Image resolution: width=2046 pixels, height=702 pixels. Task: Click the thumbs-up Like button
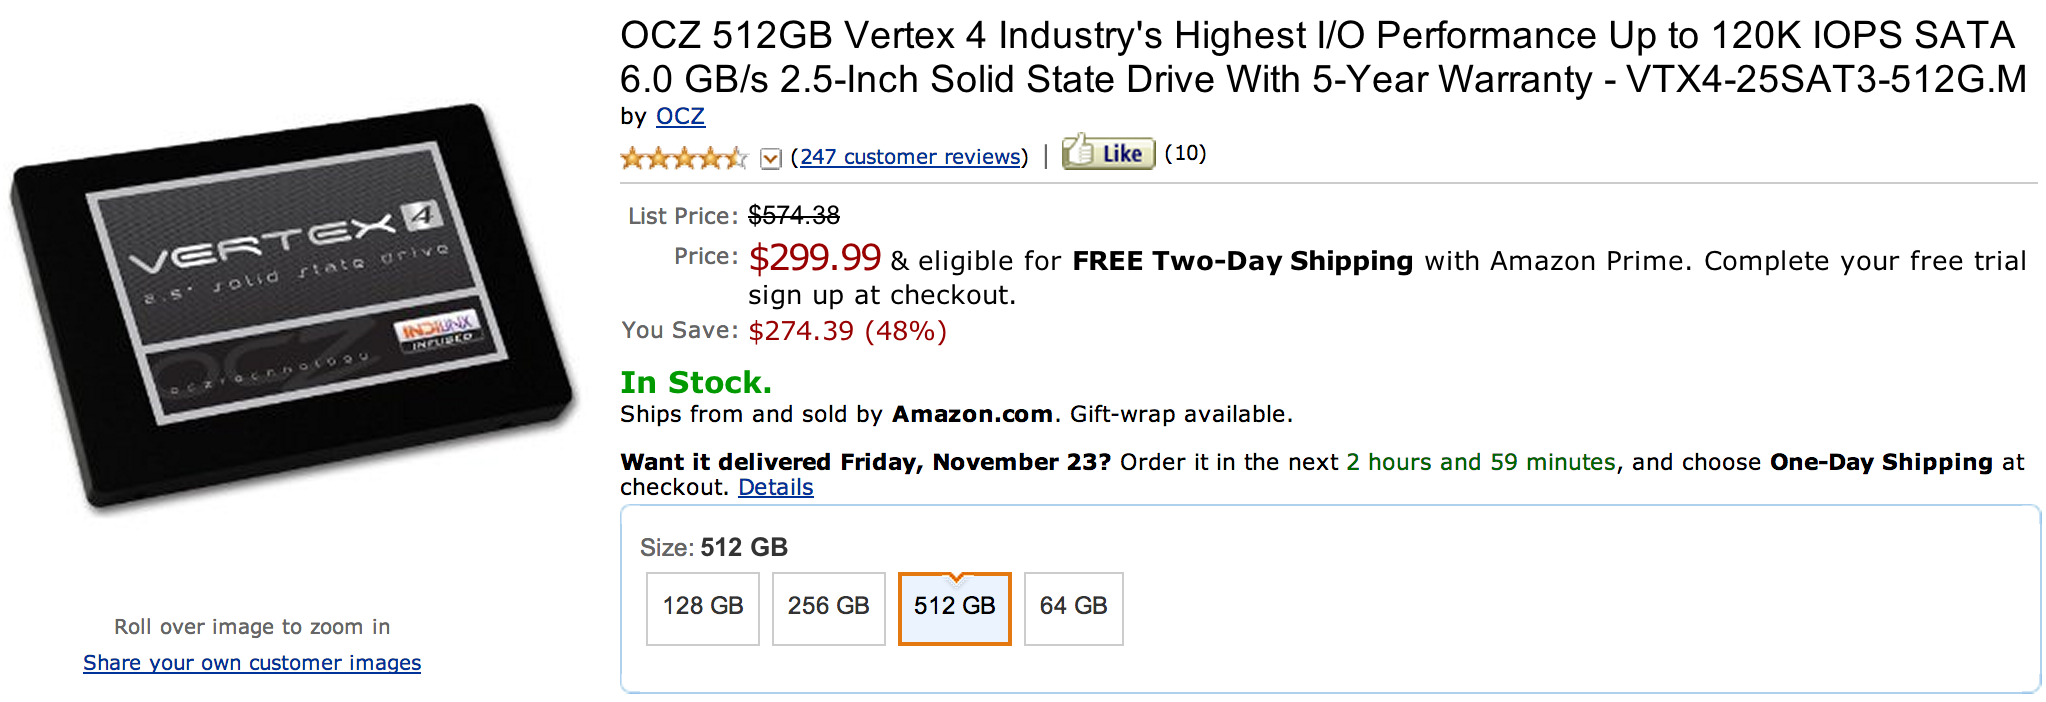pyautogui.click(x=1108, y=153)
